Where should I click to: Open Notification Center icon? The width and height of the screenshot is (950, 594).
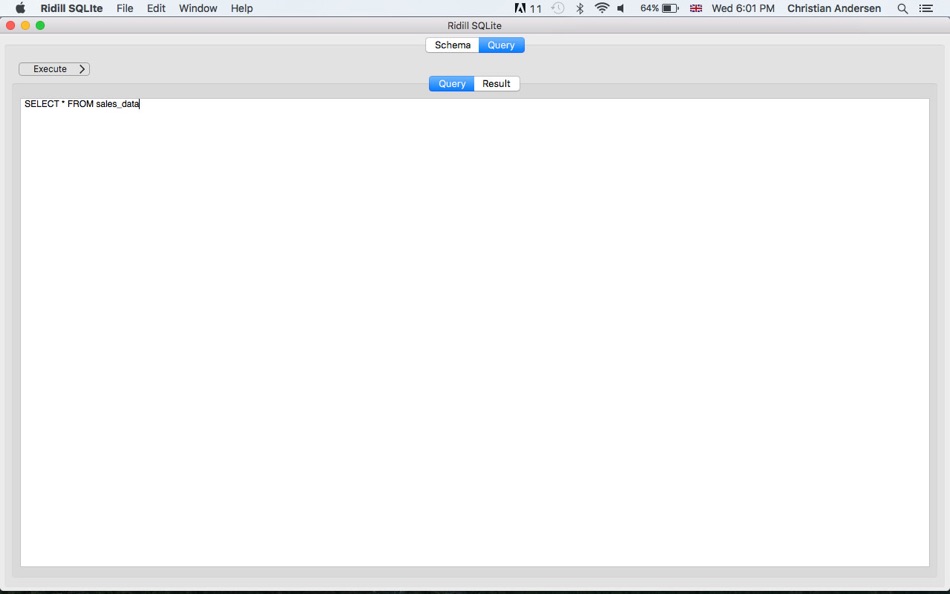pyautogui.click(x=926, y=8)
